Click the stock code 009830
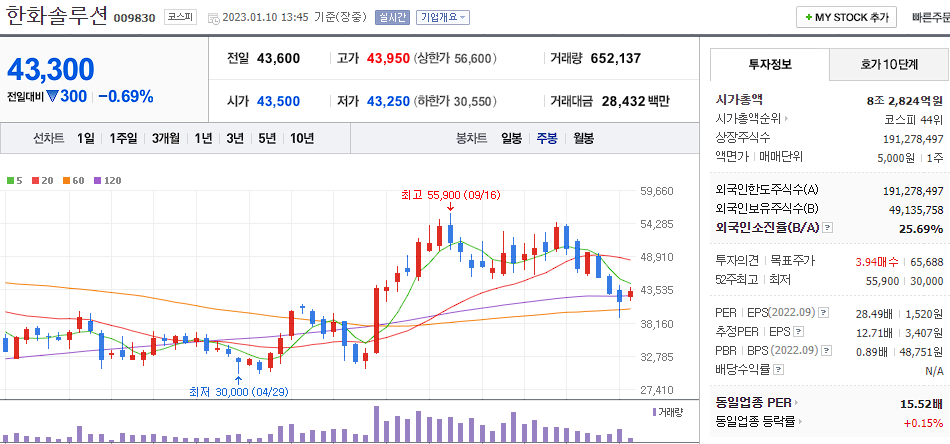Image resolution: width=950 pixels, height=444 pixels. pyautogui.click(x=135, y=18)
